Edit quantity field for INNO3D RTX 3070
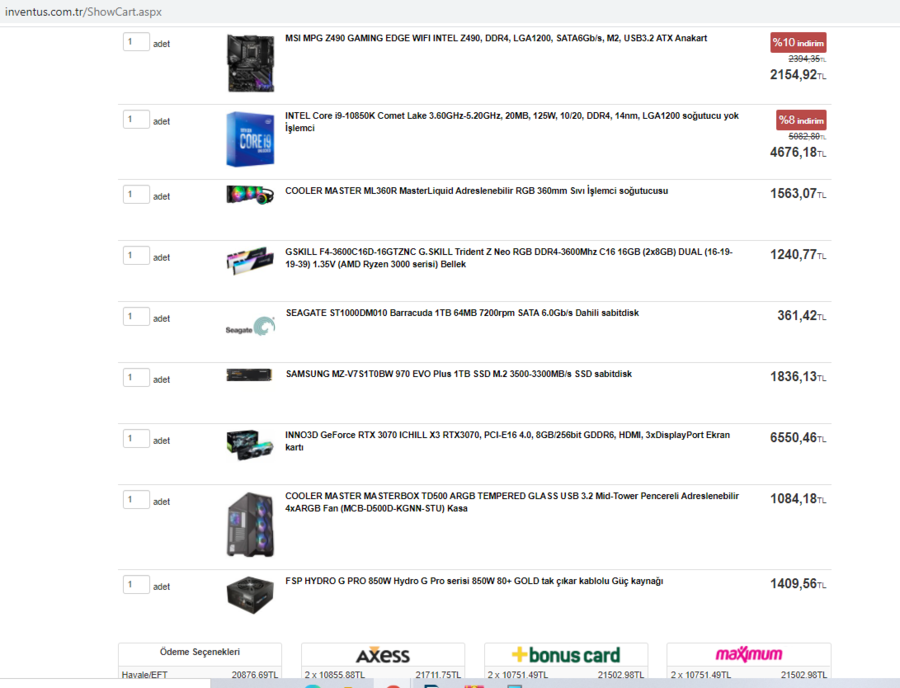The width and height of the screenshot is (900, 688). [x=136, y=438]
